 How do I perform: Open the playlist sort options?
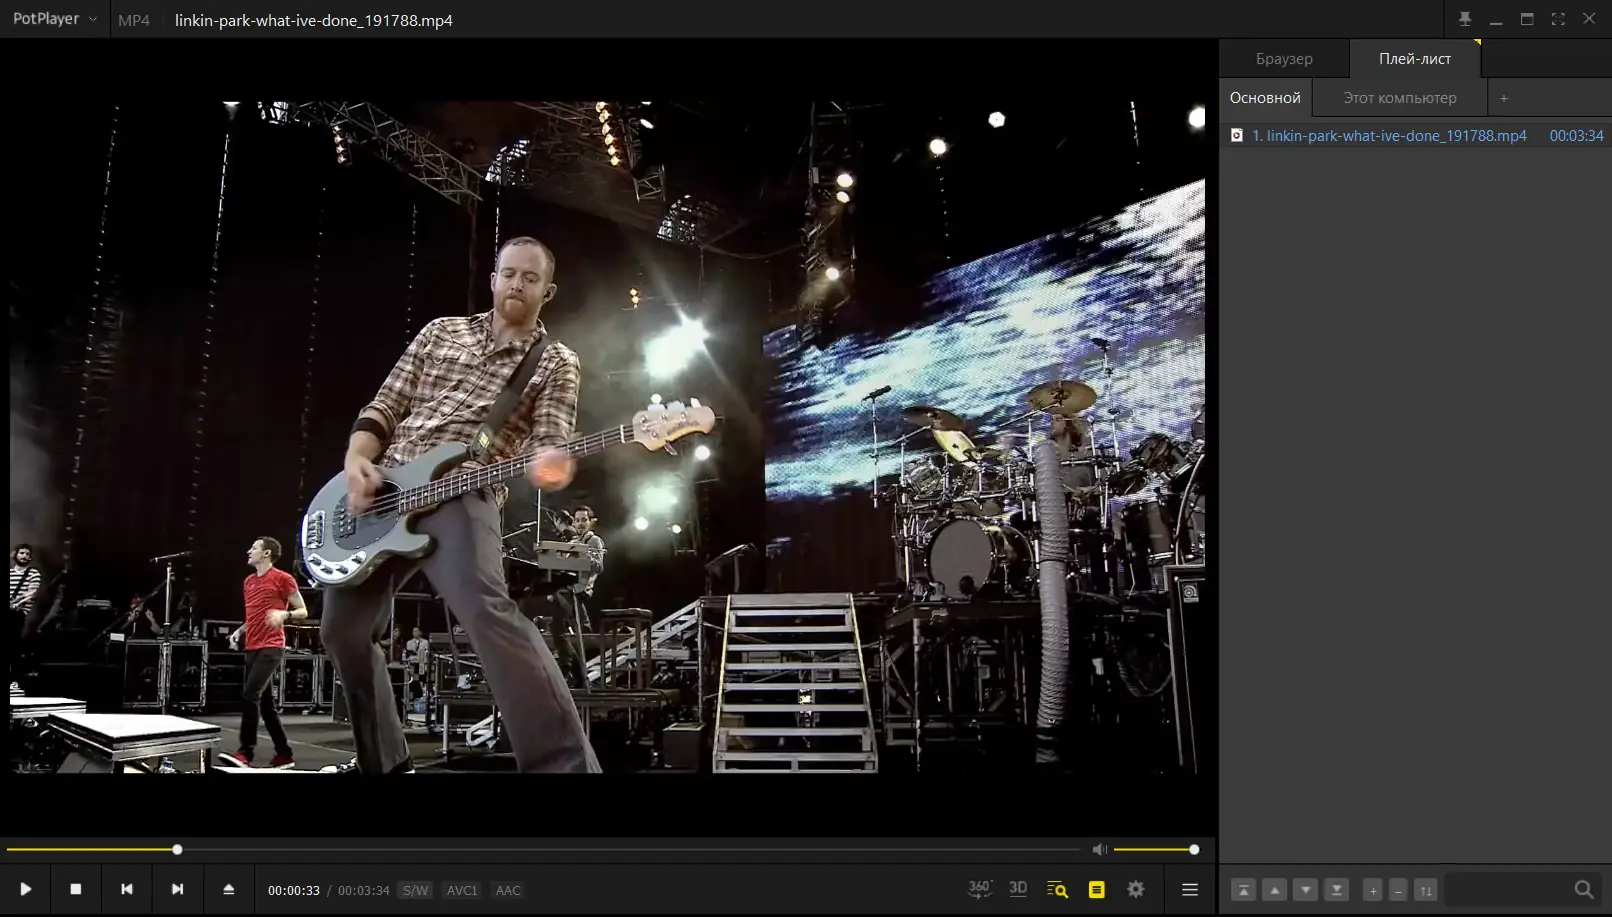point(1426,890)
